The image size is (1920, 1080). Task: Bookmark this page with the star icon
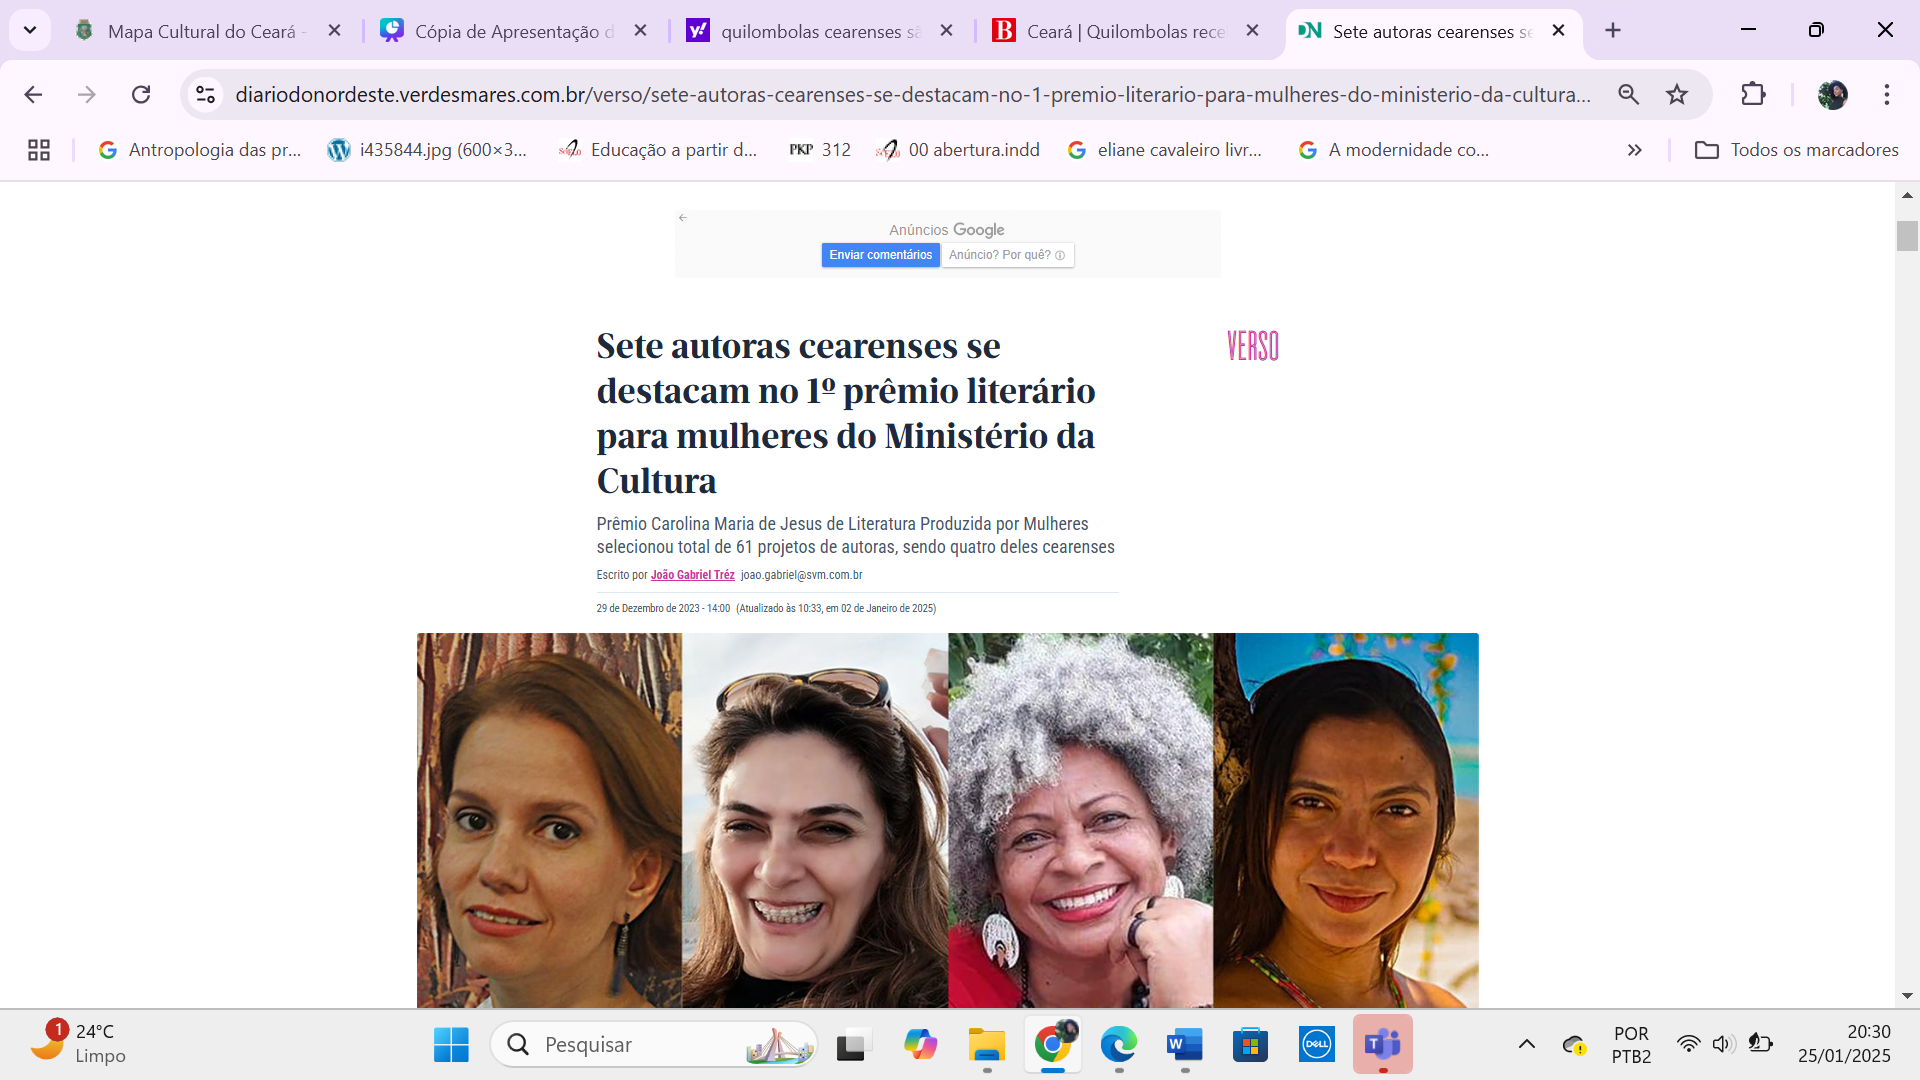[x=1677, y=94]
